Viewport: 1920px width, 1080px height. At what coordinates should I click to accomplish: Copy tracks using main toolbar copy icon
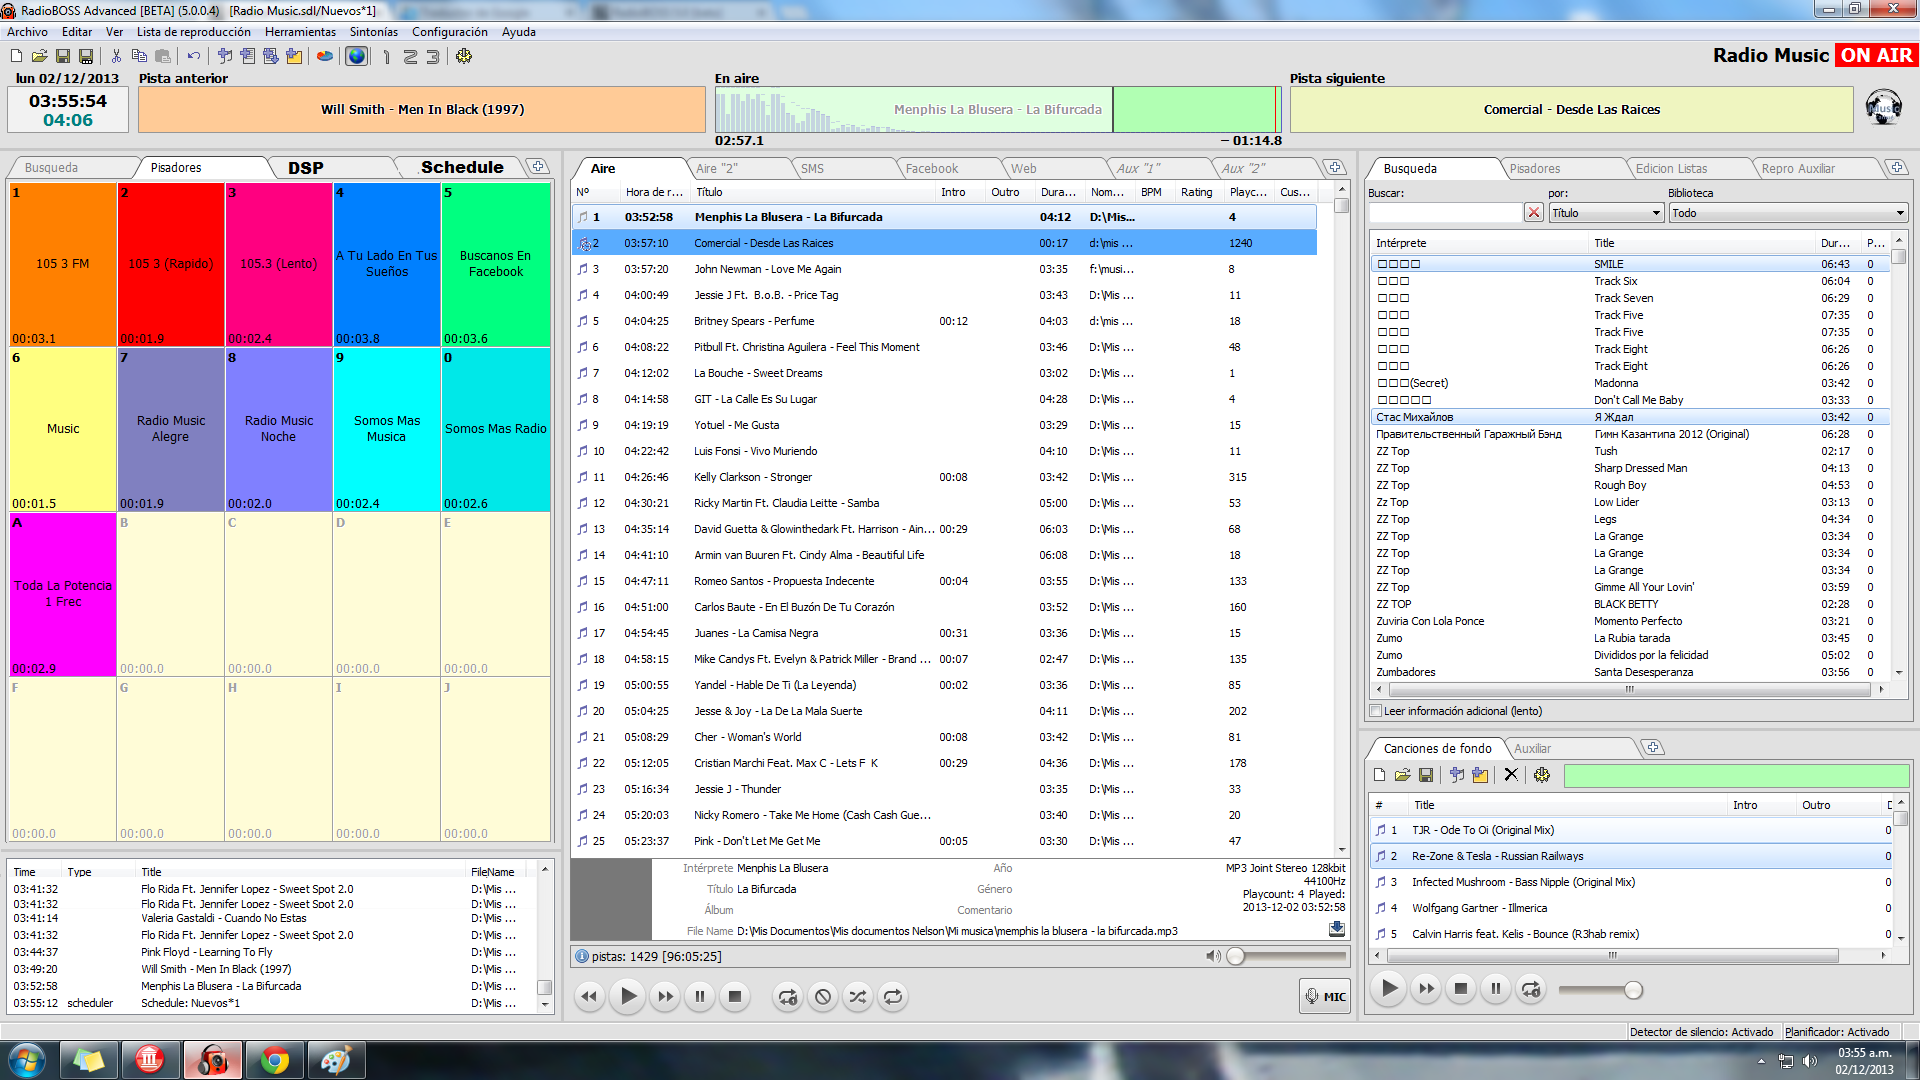140,56
